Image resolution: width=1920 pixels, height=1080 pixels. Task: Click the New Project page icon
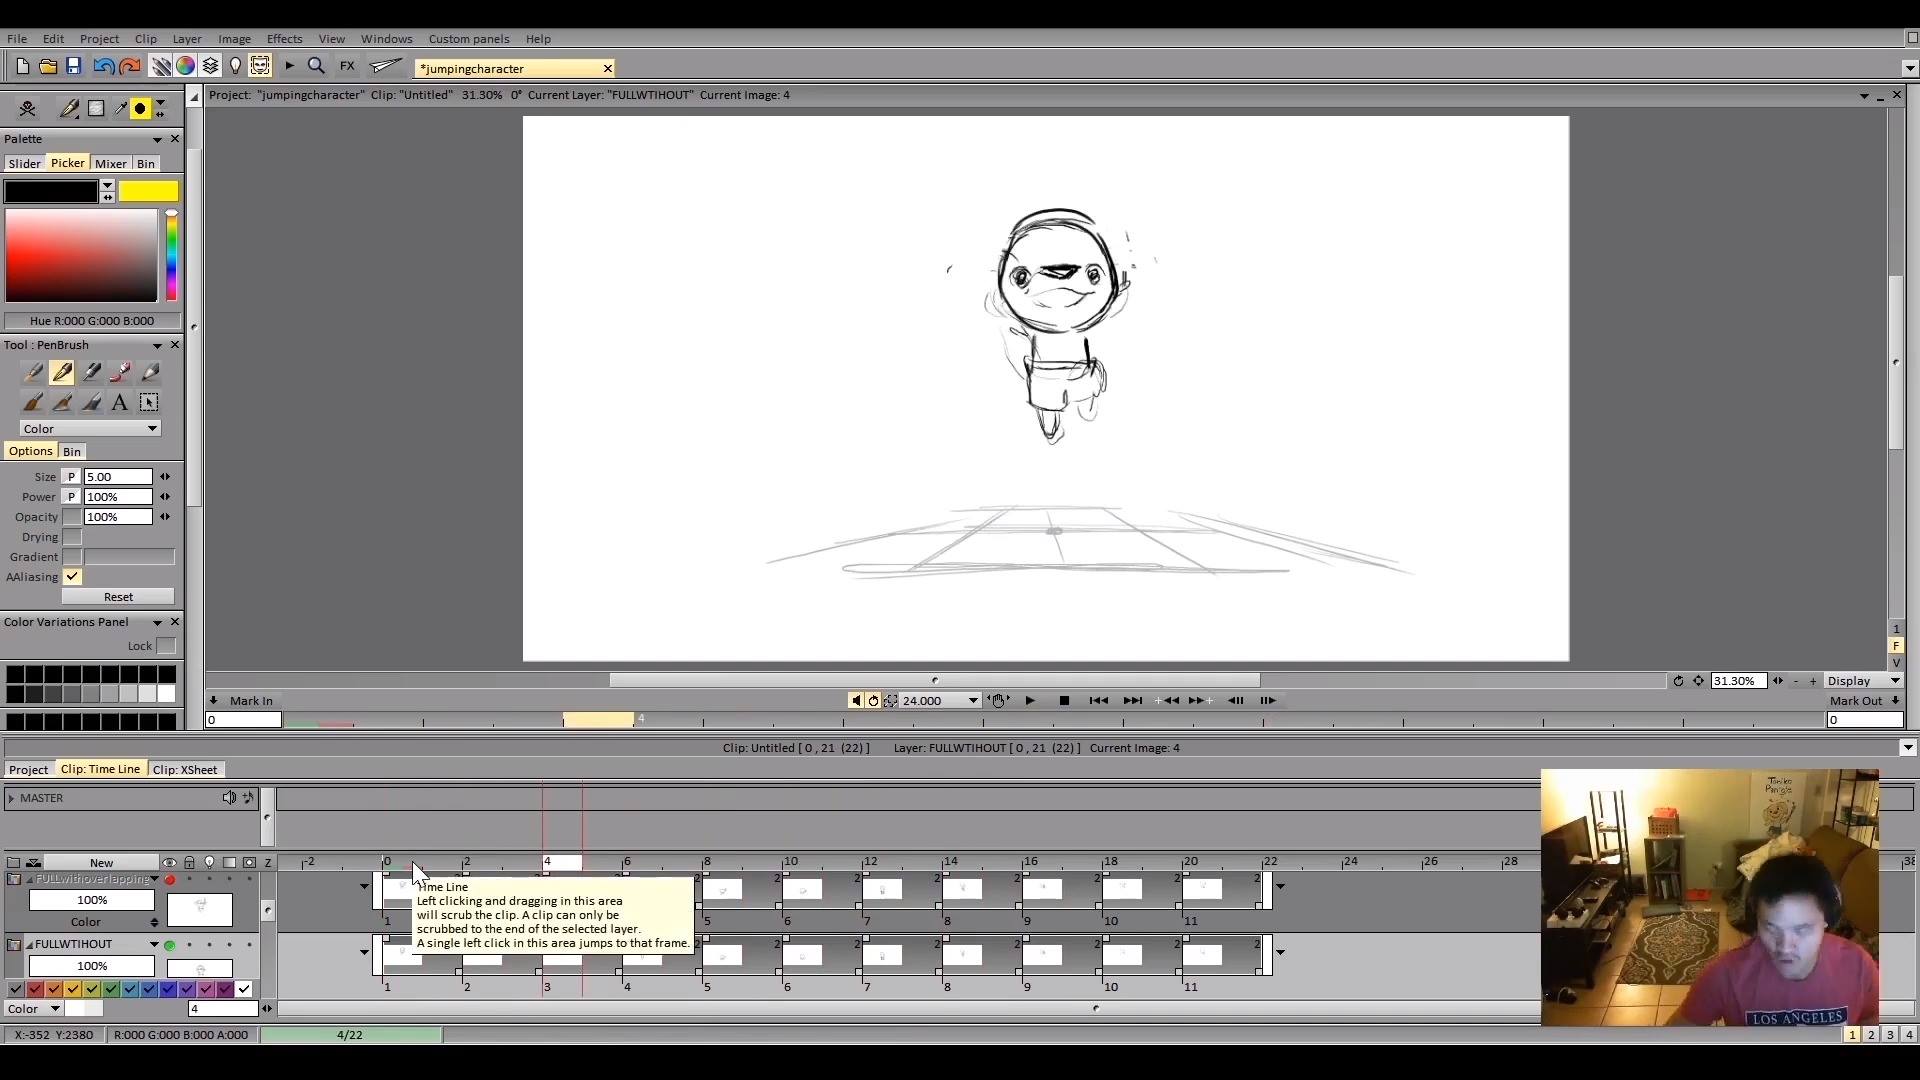(x=22, y=67)
